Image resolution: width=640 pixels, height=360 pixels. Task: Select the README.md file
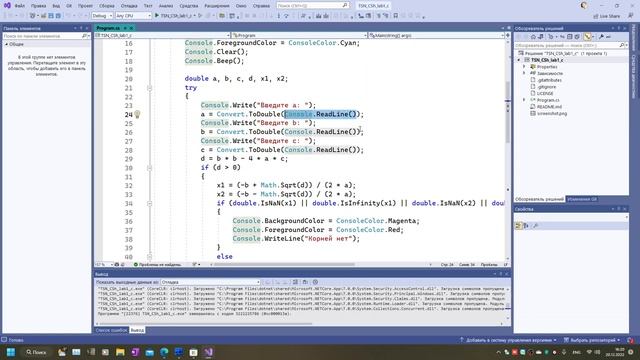click(x=549, y=107)
